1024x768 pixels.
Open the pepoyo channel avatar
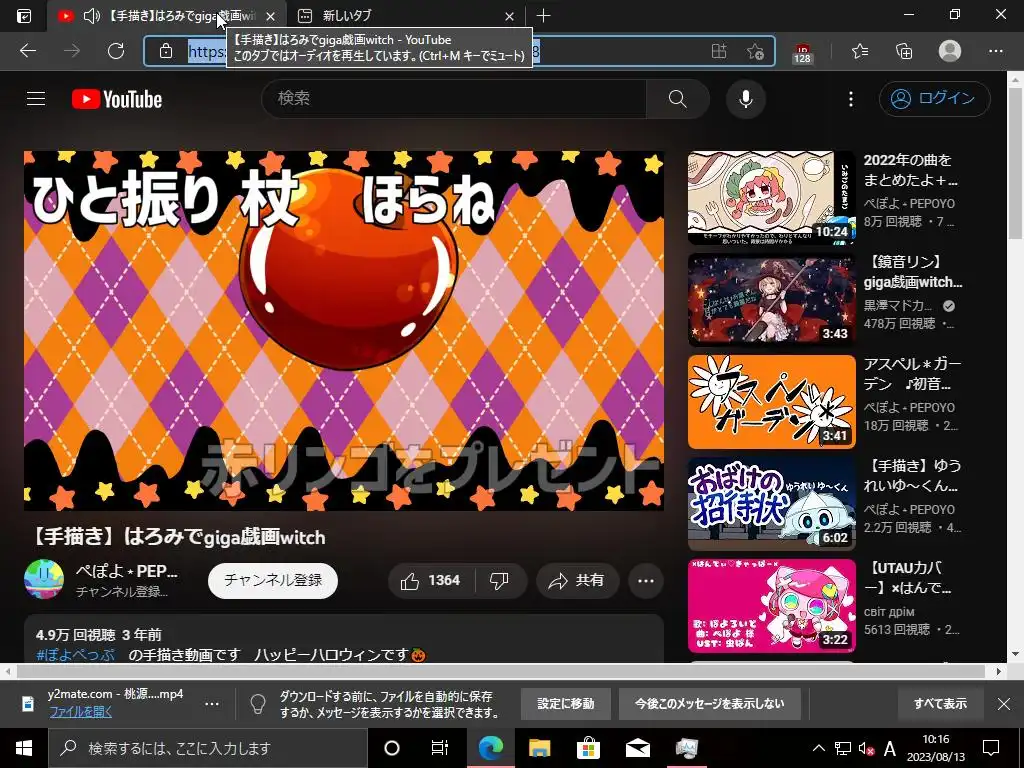point(44,579)
